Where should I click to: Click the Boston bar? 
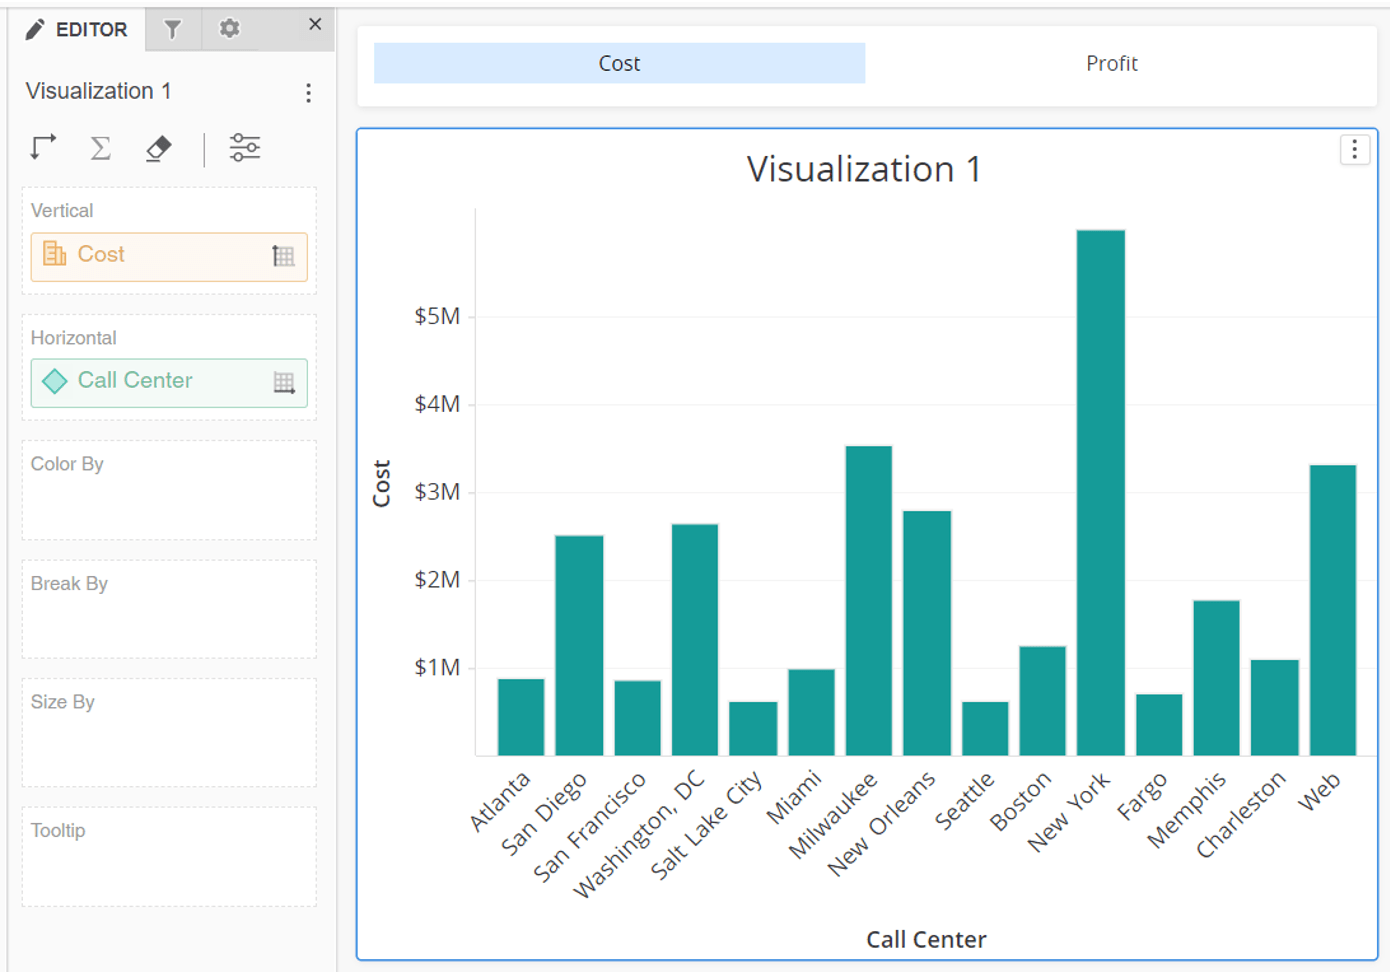(1043, 701)
